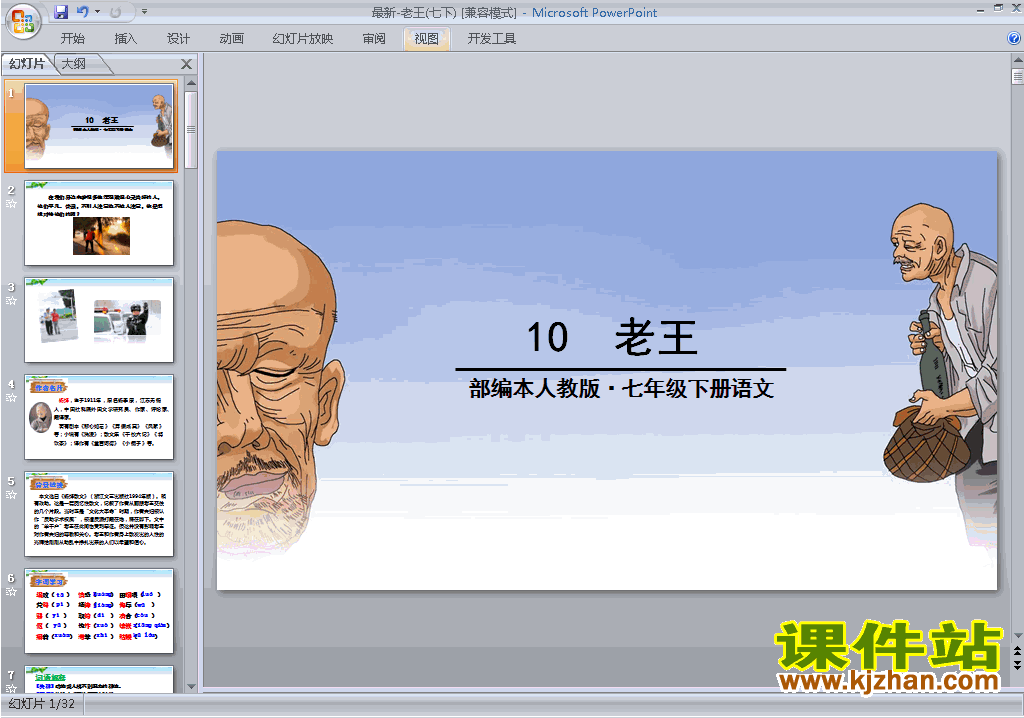Select slide 3 thumbnail with two photos
Viewport: 1024px width, 718px height.
coord(99,319)
